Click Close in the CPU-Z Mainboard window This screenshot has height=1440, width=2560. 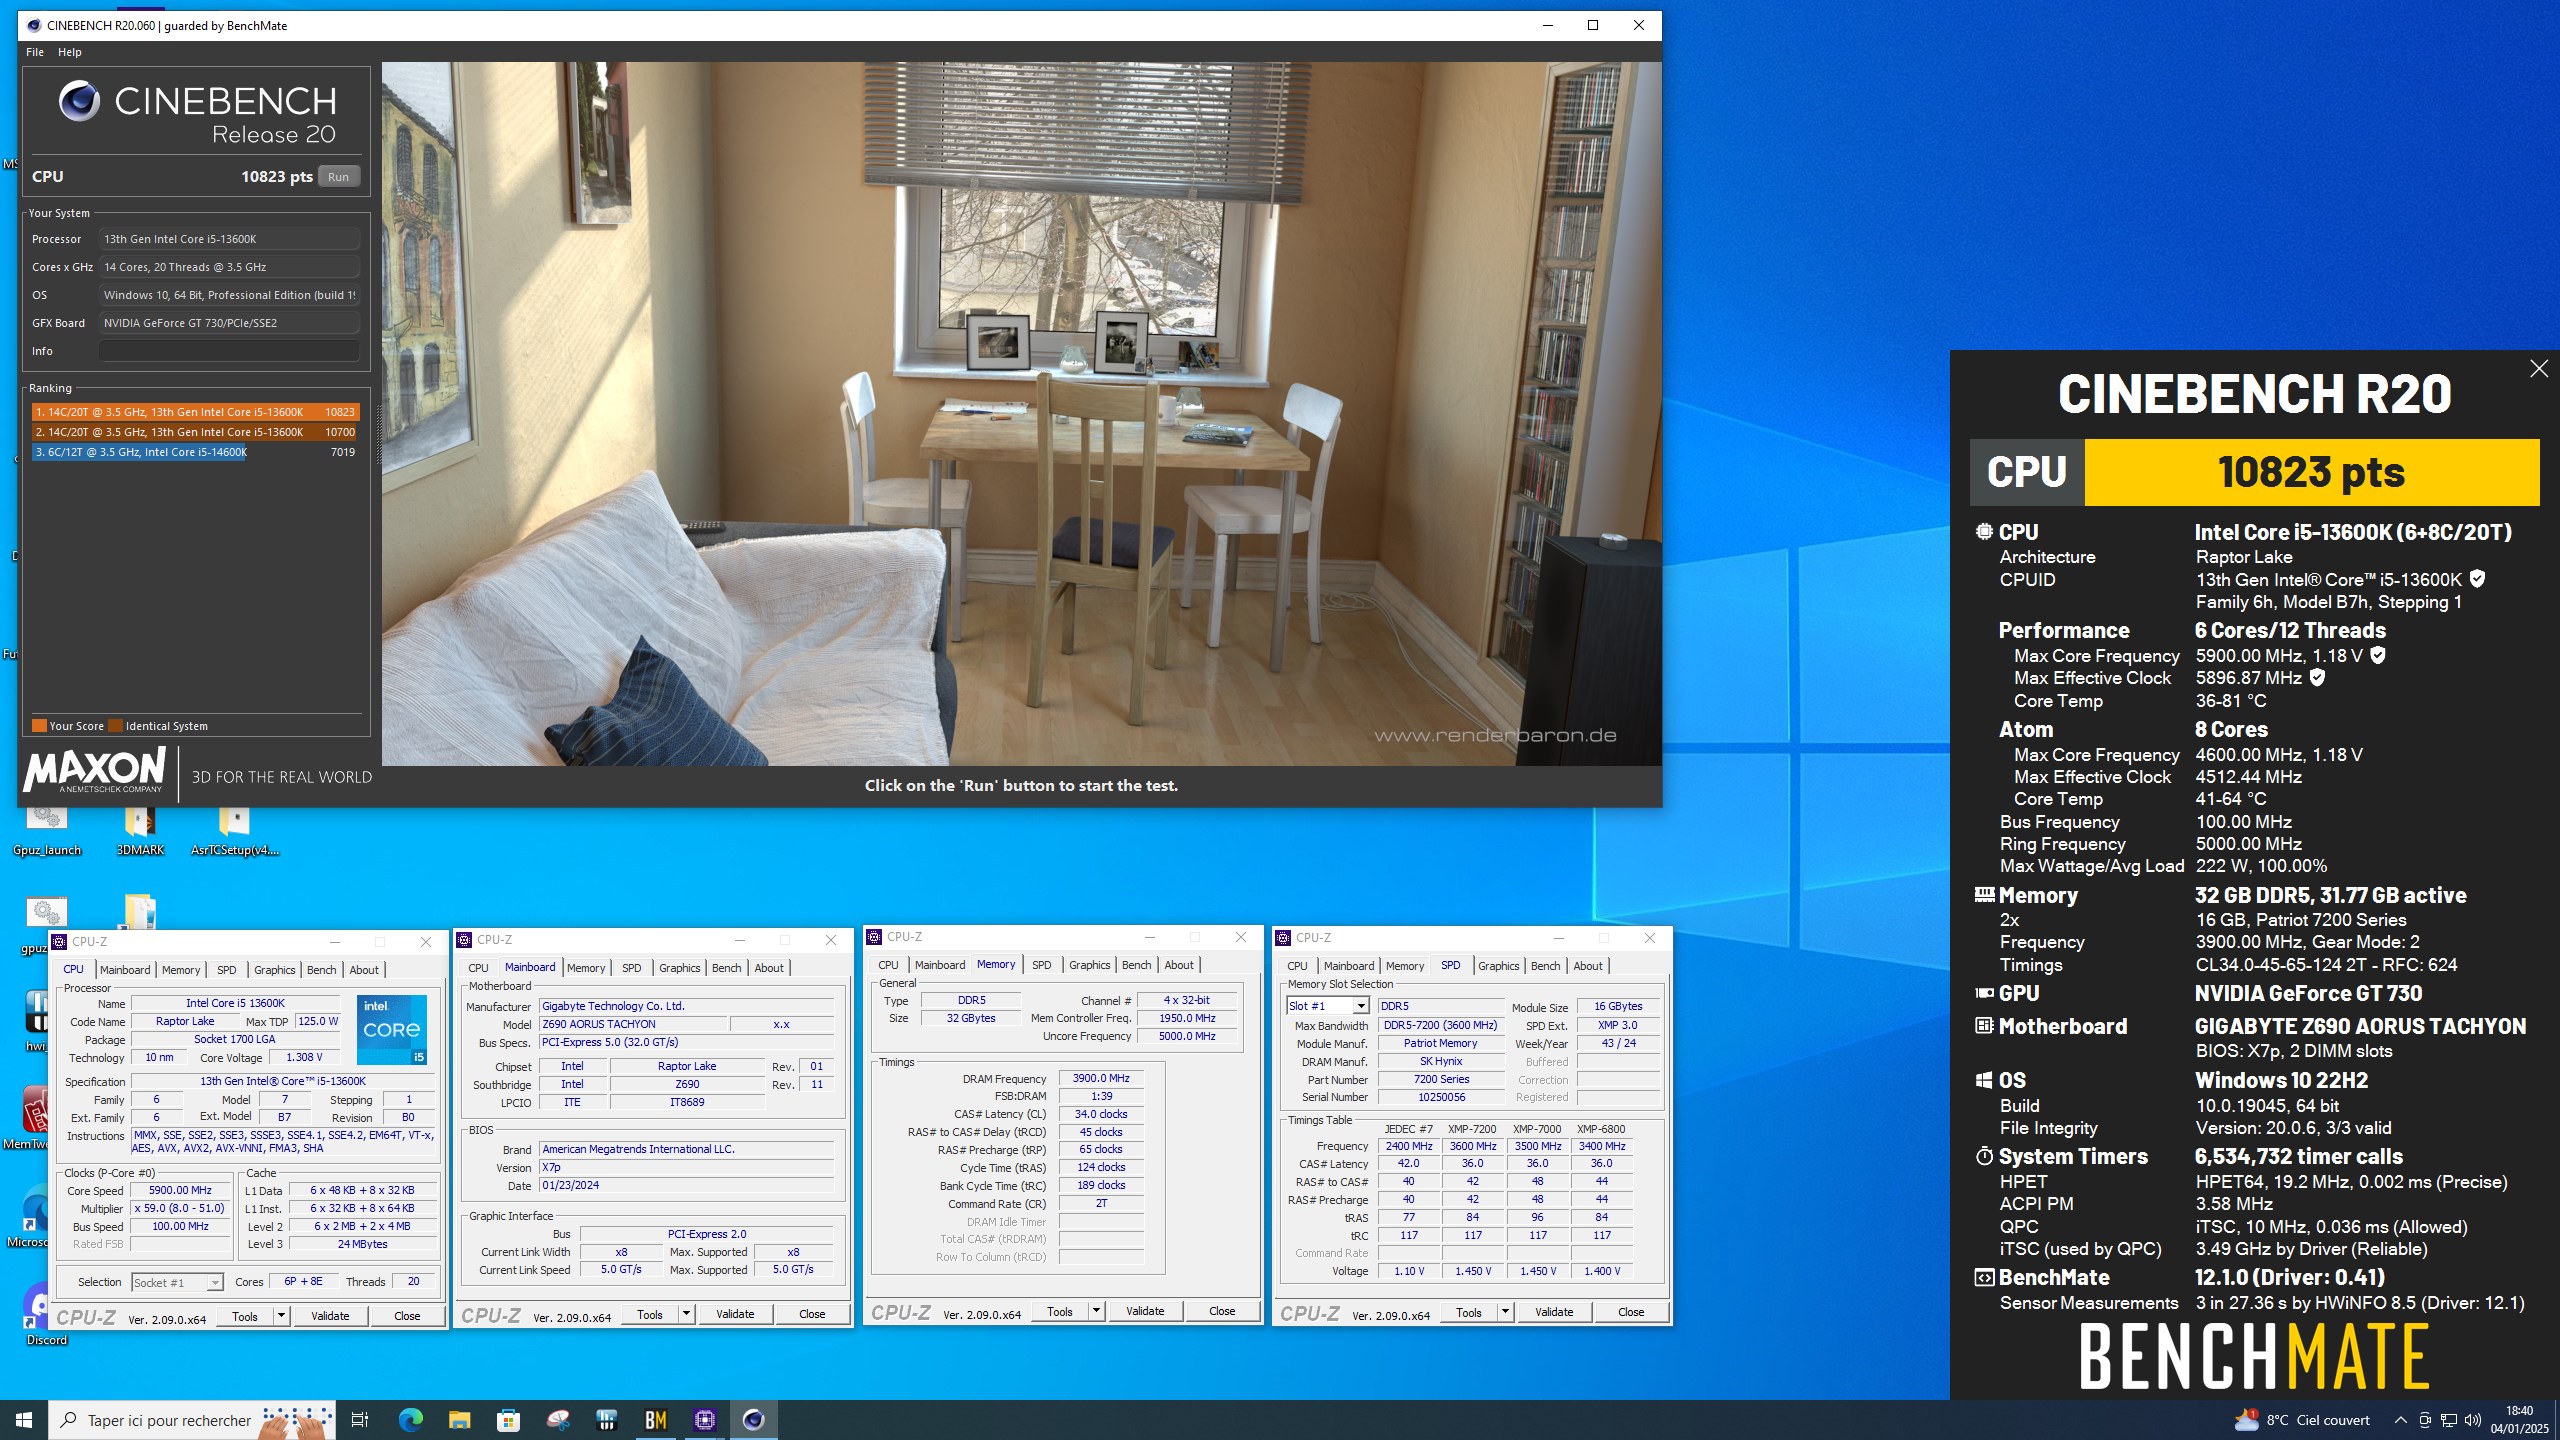click(x=812, y=1314)
